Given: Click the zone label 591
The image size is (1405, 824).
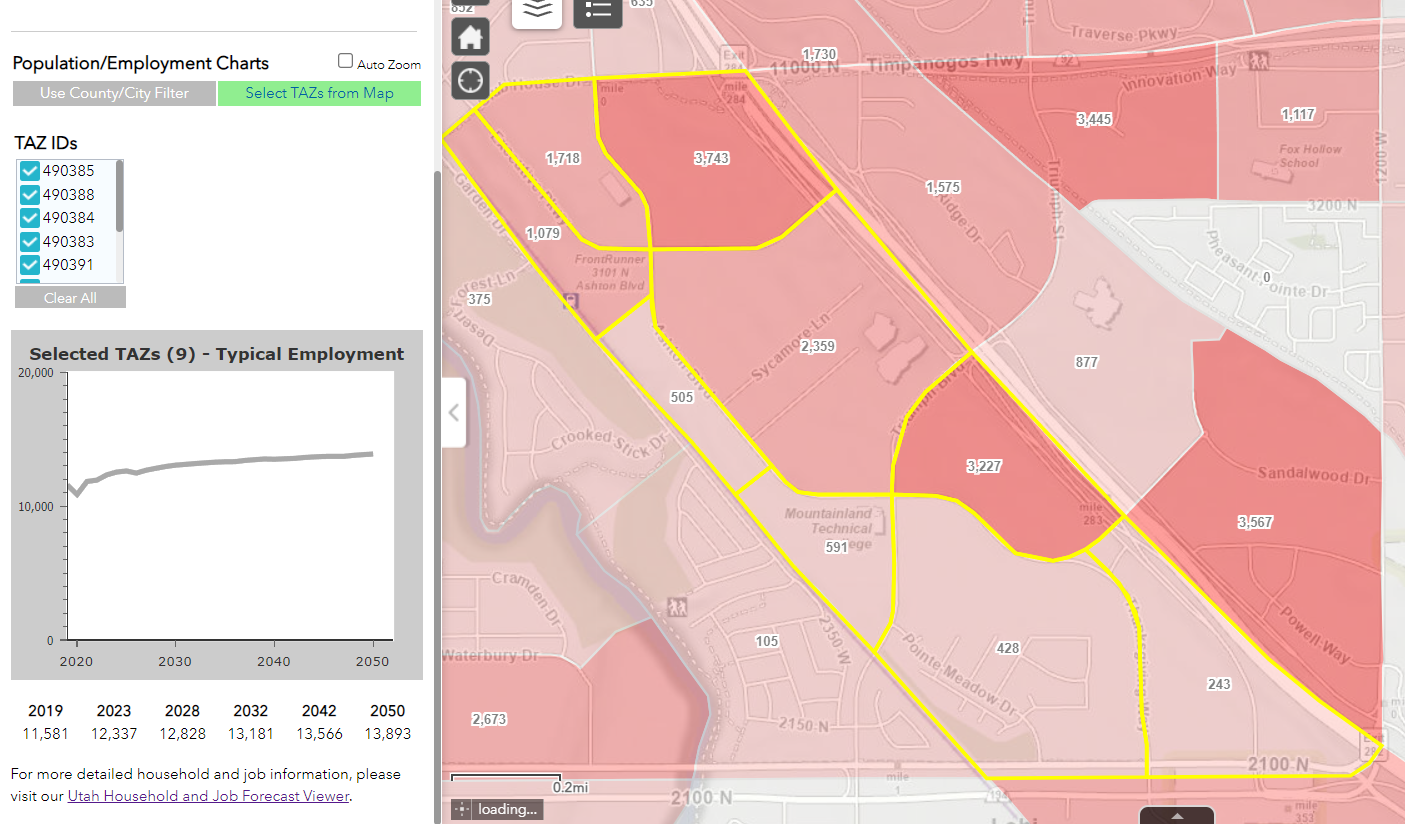Looking at the screenshot, I should coord(836,547).
